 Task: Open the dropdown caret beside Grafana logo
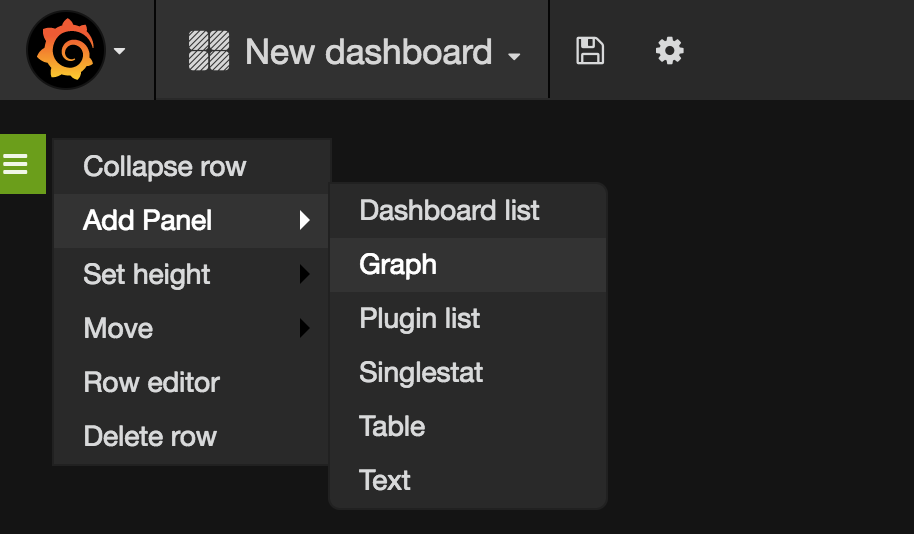[x=119, y=51]
